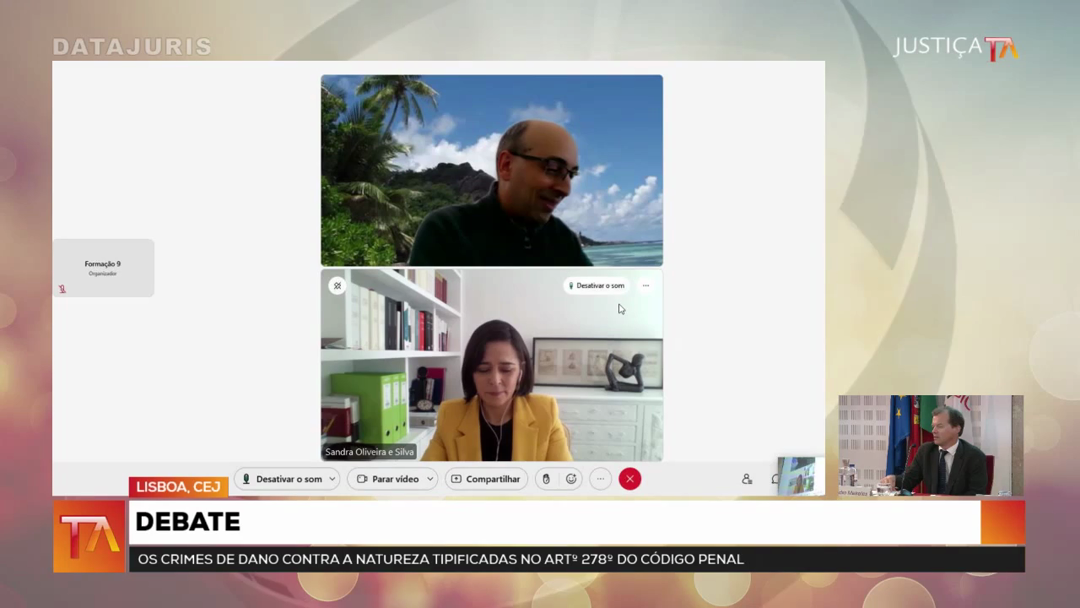This screenshot has width=1080, height=608.
Task: Select the Formação 9 organizer tile
Action: pyautogui.click(x=103, y=267)
